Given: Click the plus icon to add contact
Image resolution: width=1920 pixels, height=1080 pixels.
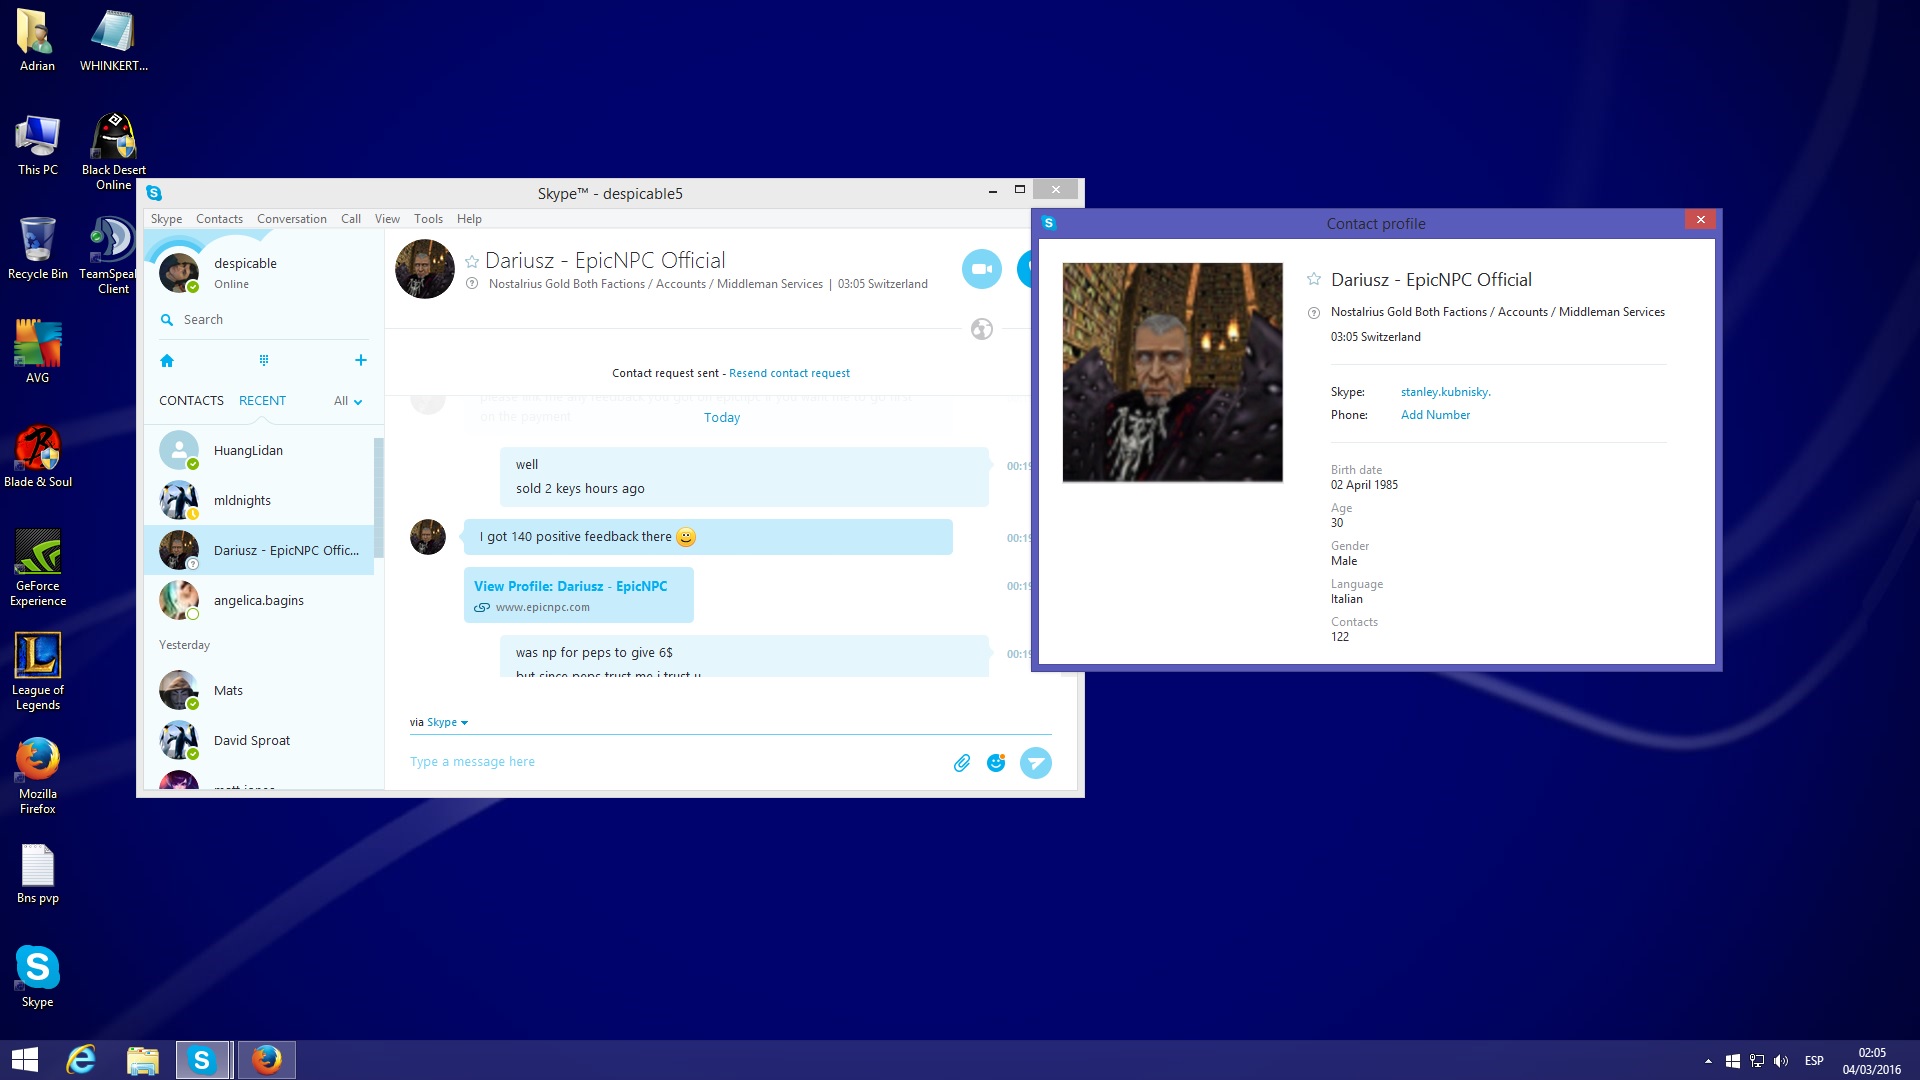Looking at the screenshot, I should [x=361, y=360].
